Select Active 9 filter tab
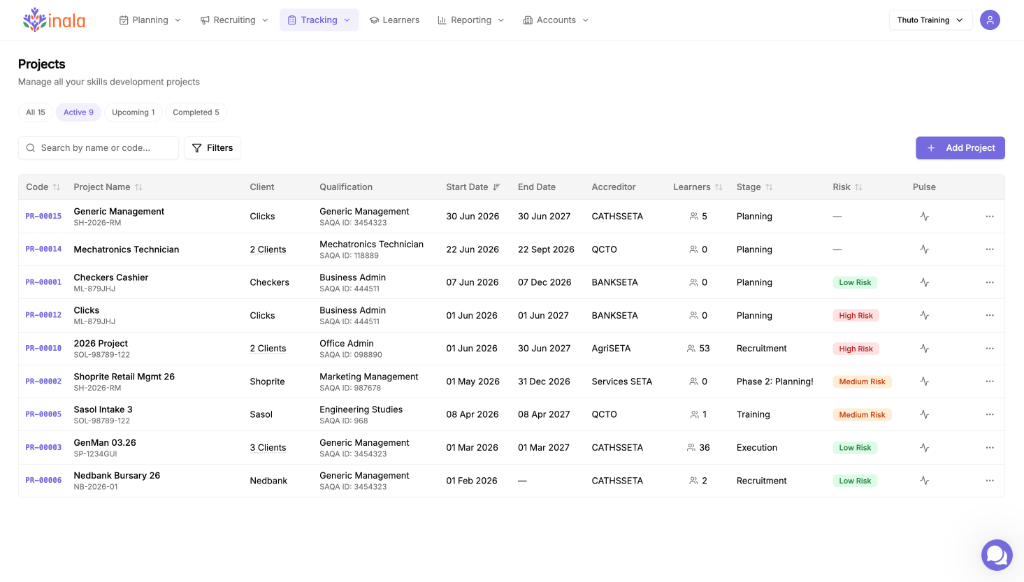The height and width of the screenshot is (582, 1024). point(78,112)
